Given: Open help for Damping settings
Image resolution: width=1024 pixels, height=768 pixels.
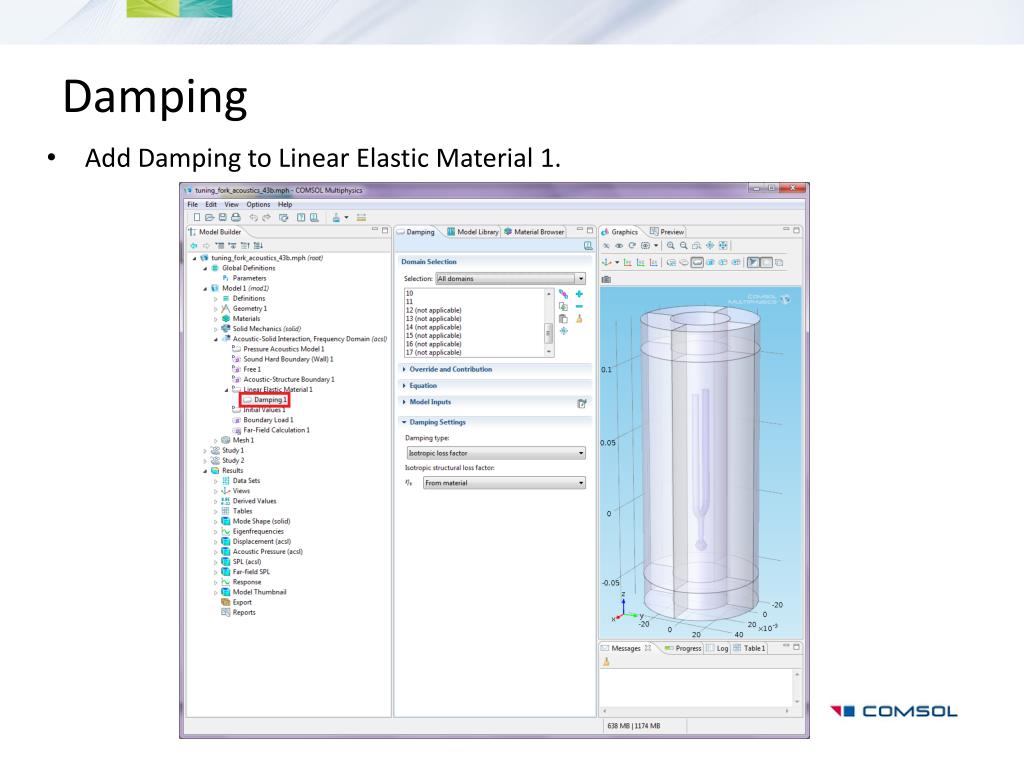Looking at the screenshot, I should [588, 246].
